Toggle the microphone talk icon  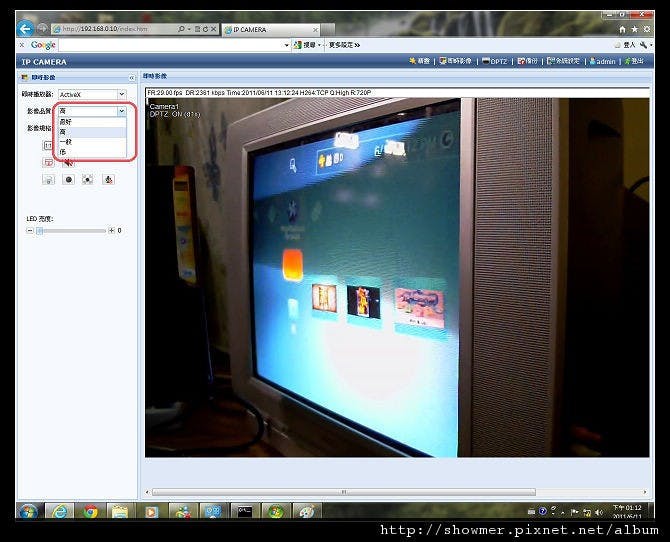(x=109, y=180)
